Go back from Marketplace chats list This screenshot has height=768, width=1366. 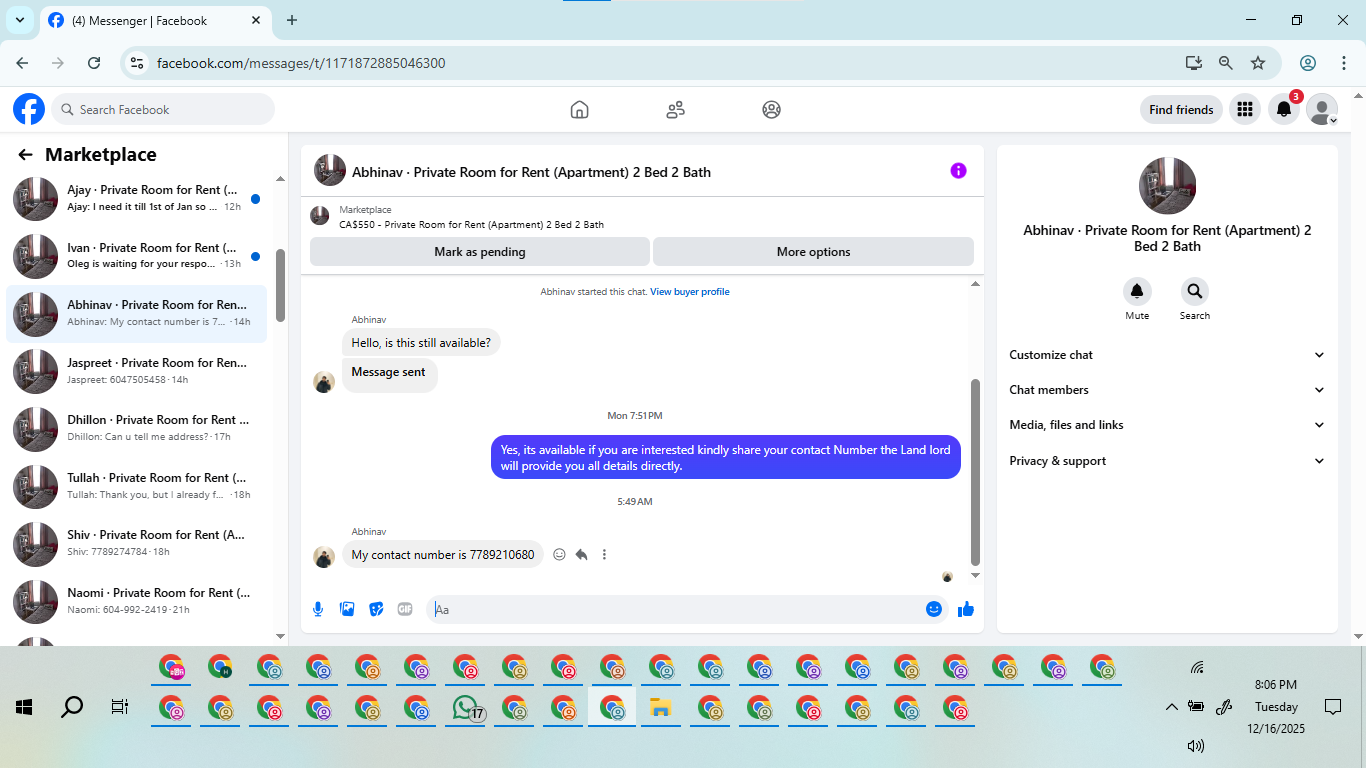coord(25,155)
